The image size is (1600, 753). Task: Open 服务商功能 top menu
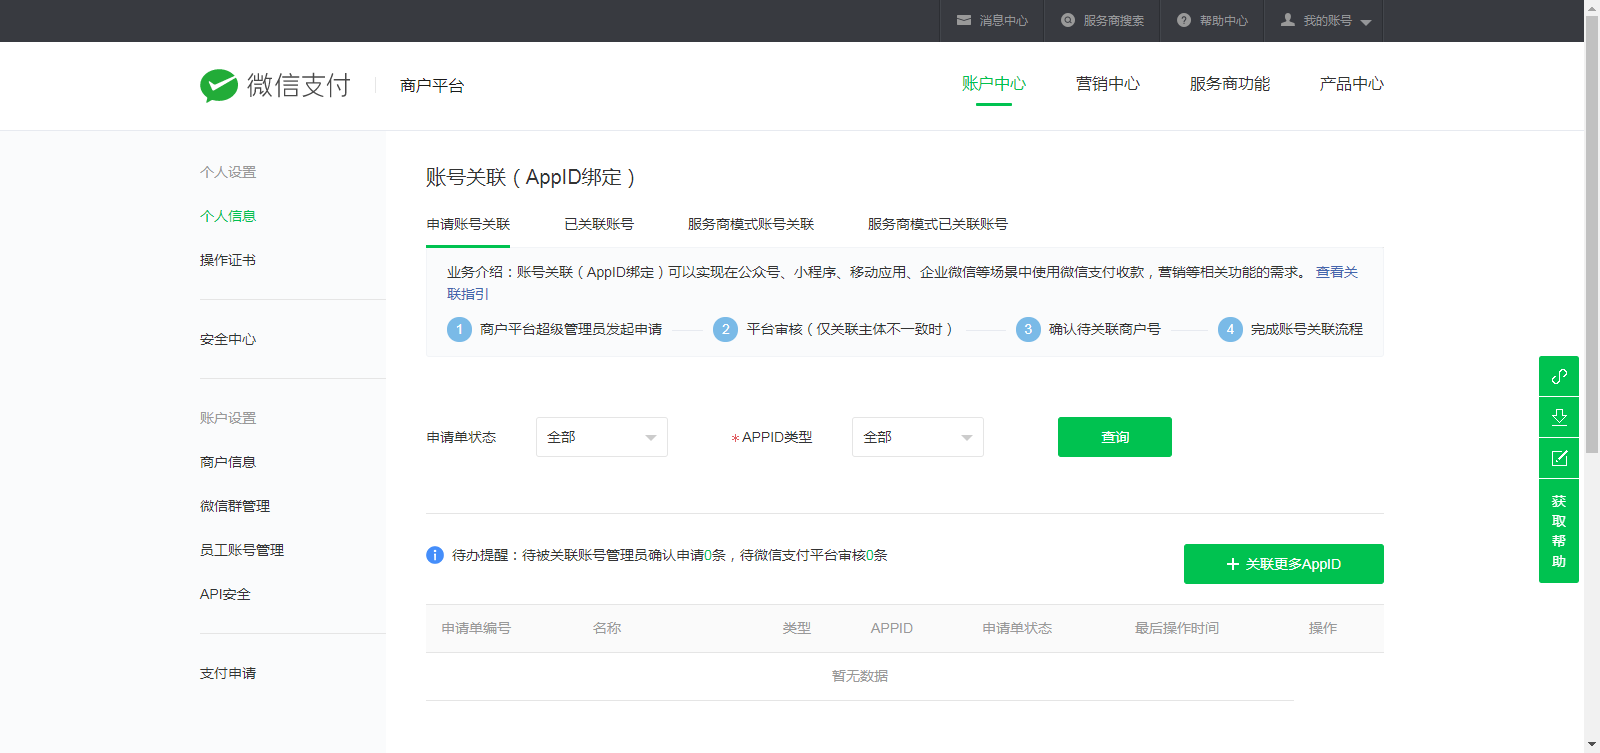(1230, 84)
